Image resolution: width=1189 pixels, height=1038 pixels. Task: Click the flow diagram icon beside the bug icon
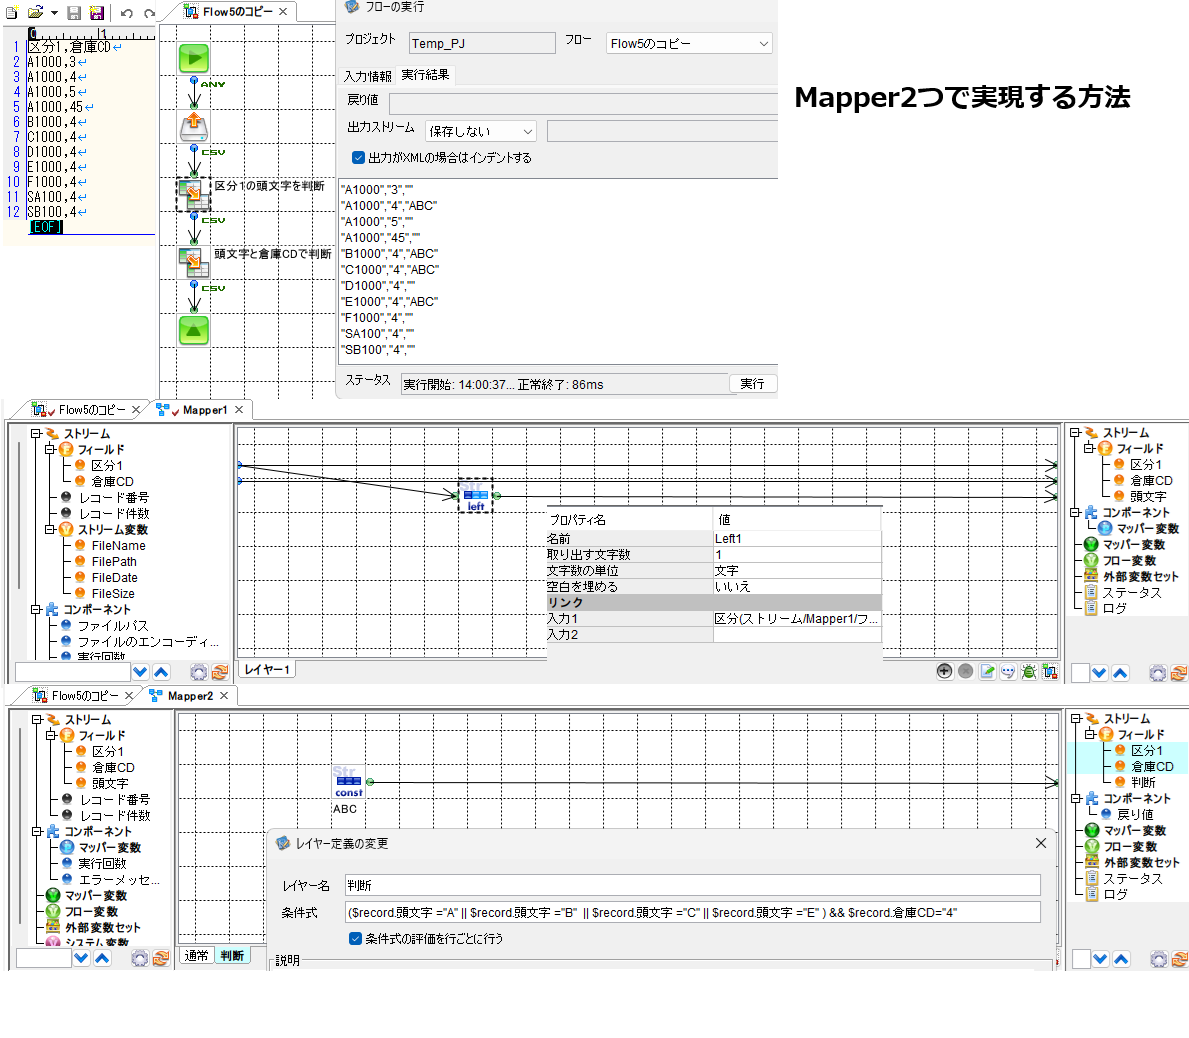[1050, 671]
